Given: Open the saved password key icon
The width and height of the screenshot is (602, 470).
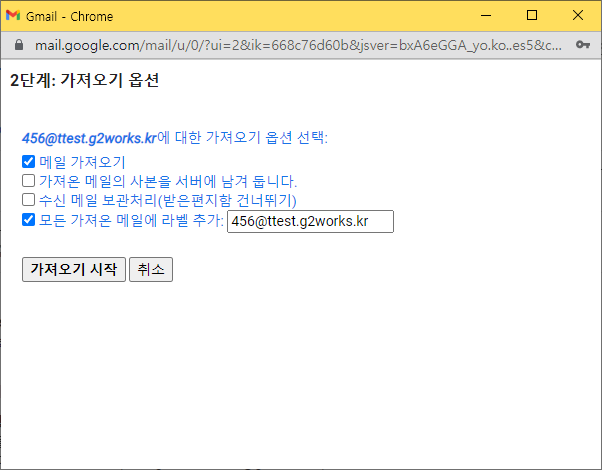Looking at the screenshot, I should click(583, 45).
